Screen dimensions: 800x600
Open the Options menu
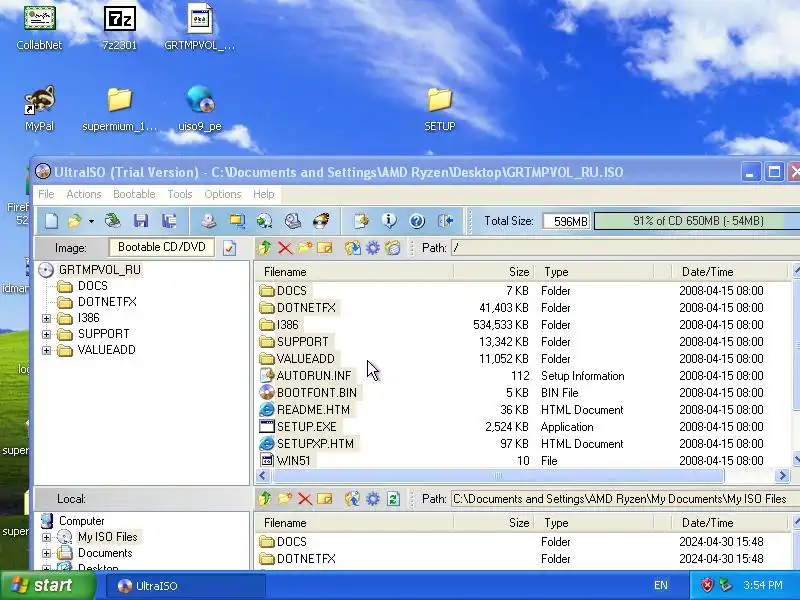click(x=222, y=194)
